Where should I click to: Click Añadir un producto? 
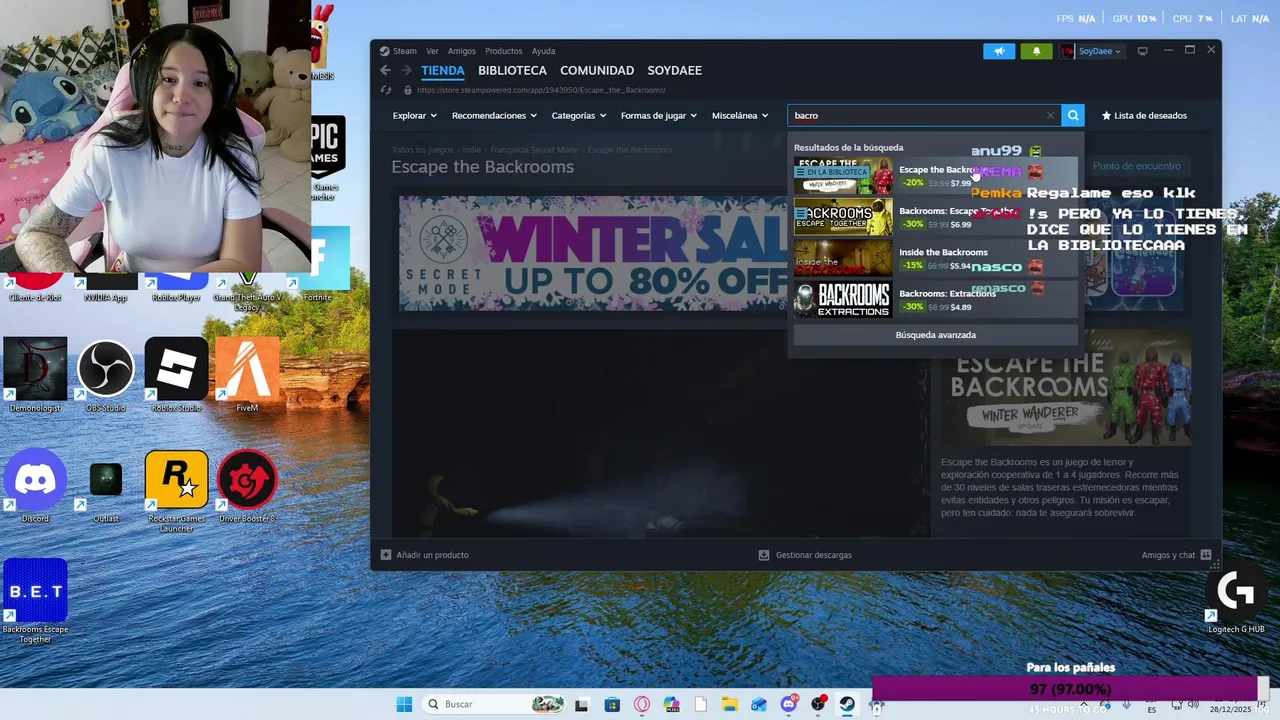[425, 555]
